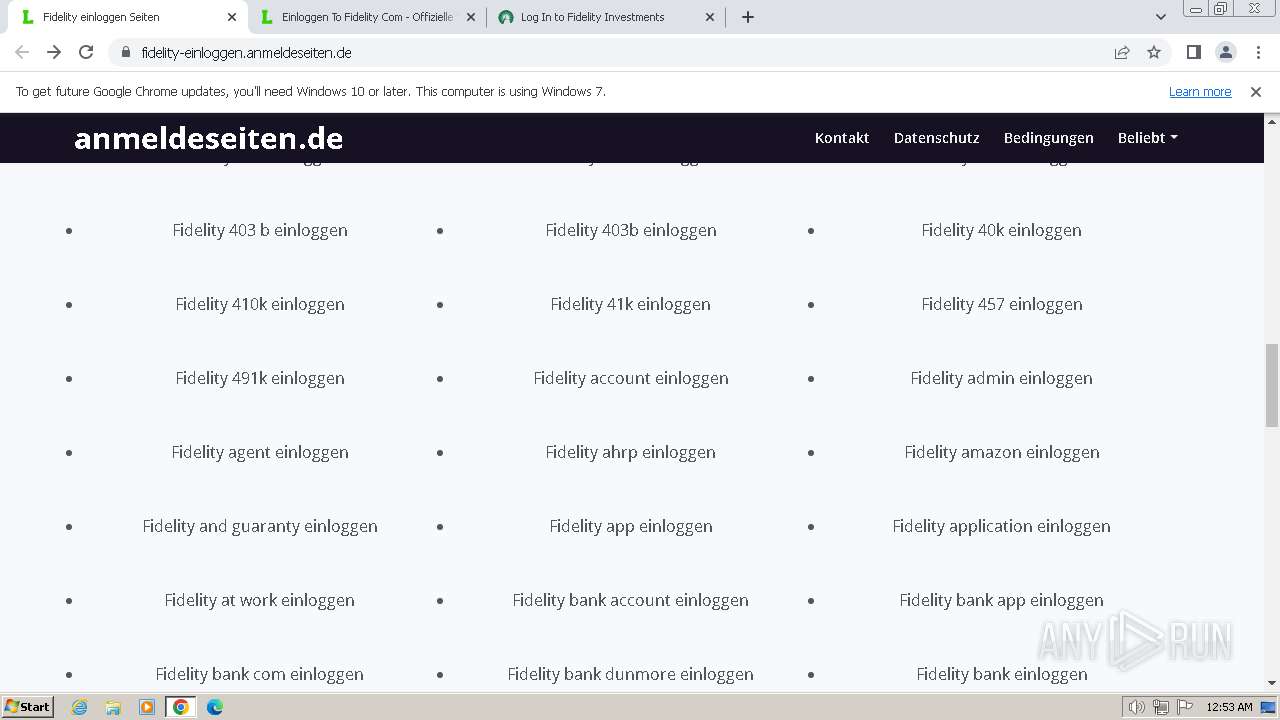Screen dimensions: 1280x720
Task: Select the 'Fidelity einloggen Seiten' tab
Action: 127,17
